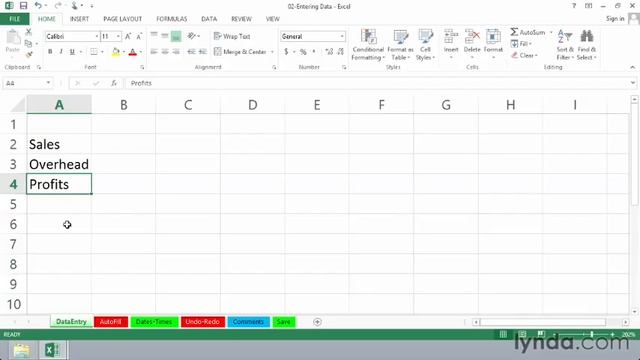Click Decrease Decimal icon

[x=341, y=52]
